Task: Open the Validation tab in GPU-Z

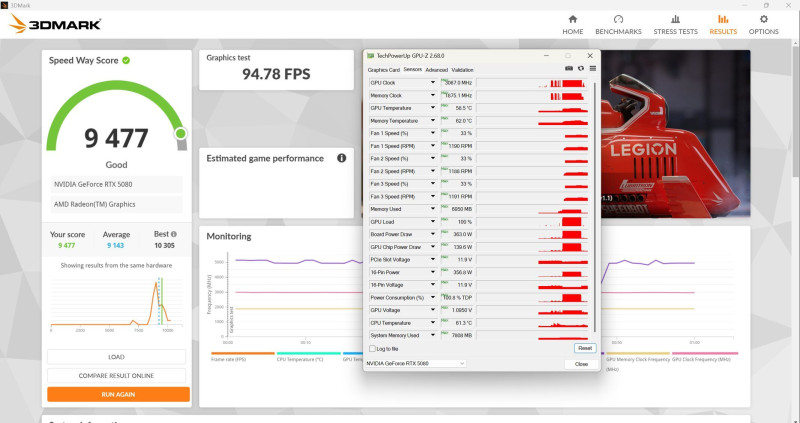Action: pyautogui.click(x=462, y=69)
